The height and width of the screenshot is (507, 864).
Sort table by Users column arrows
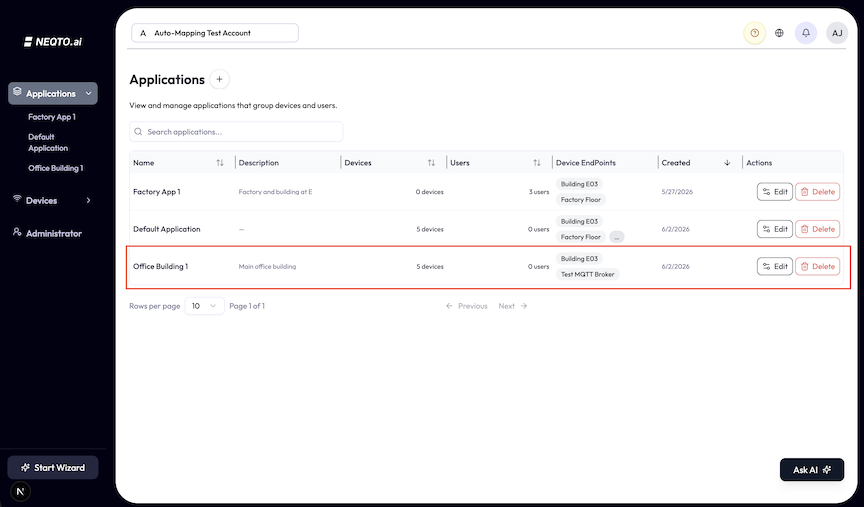coord(537,163)
